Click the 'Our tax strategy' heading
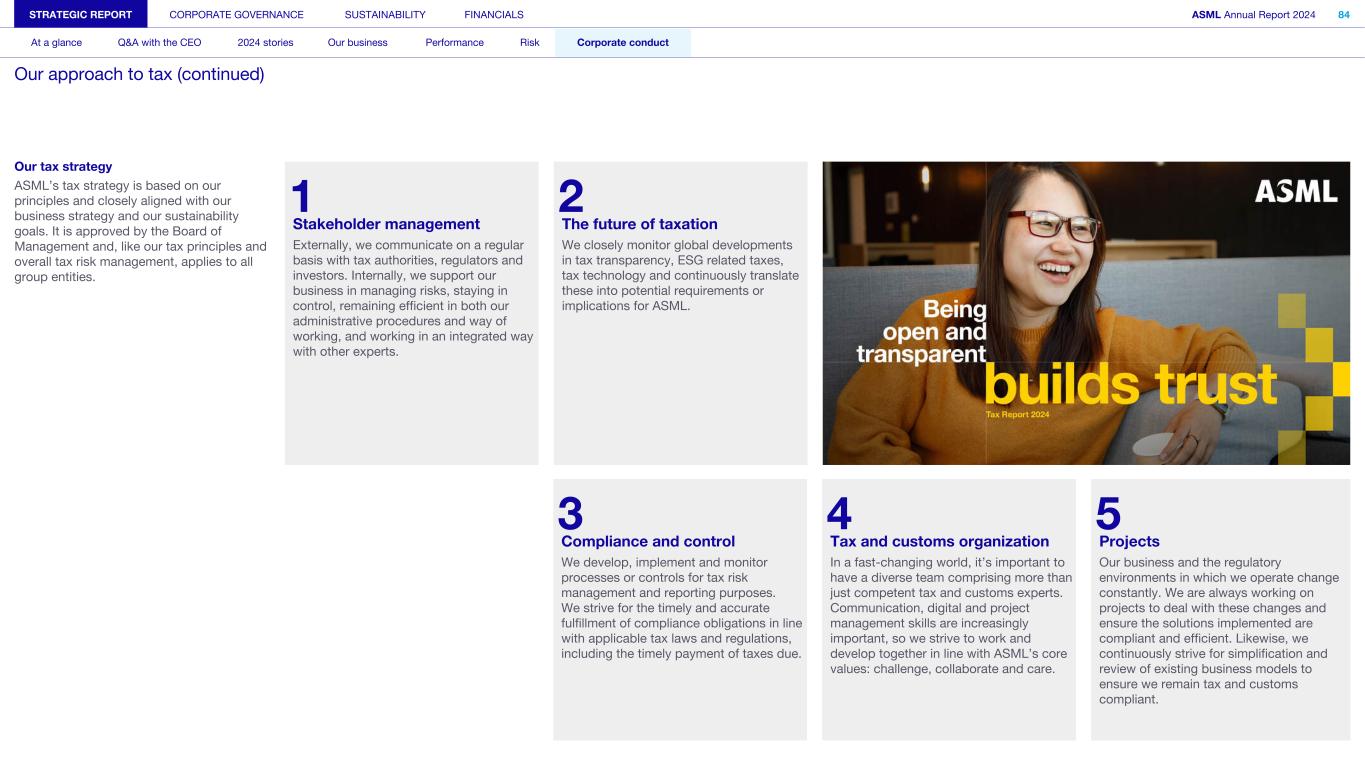Image resolution: width=1365 pixels, height=769 pixels. [x=63, y=167]
